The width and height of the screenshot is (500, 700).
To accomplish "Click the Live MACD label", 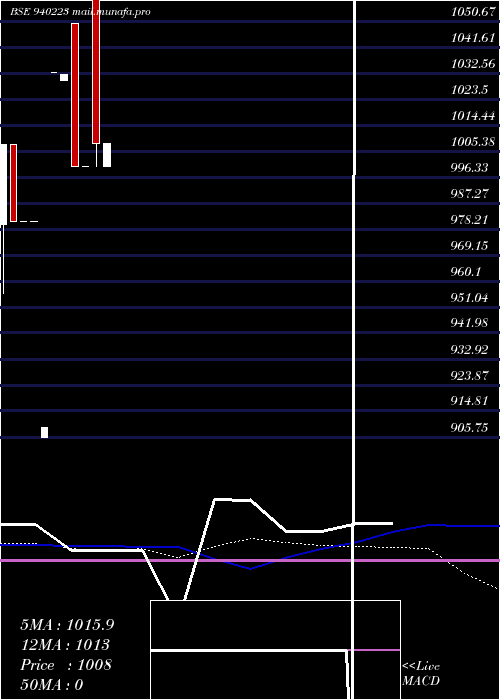I will (x=421, y=674).
